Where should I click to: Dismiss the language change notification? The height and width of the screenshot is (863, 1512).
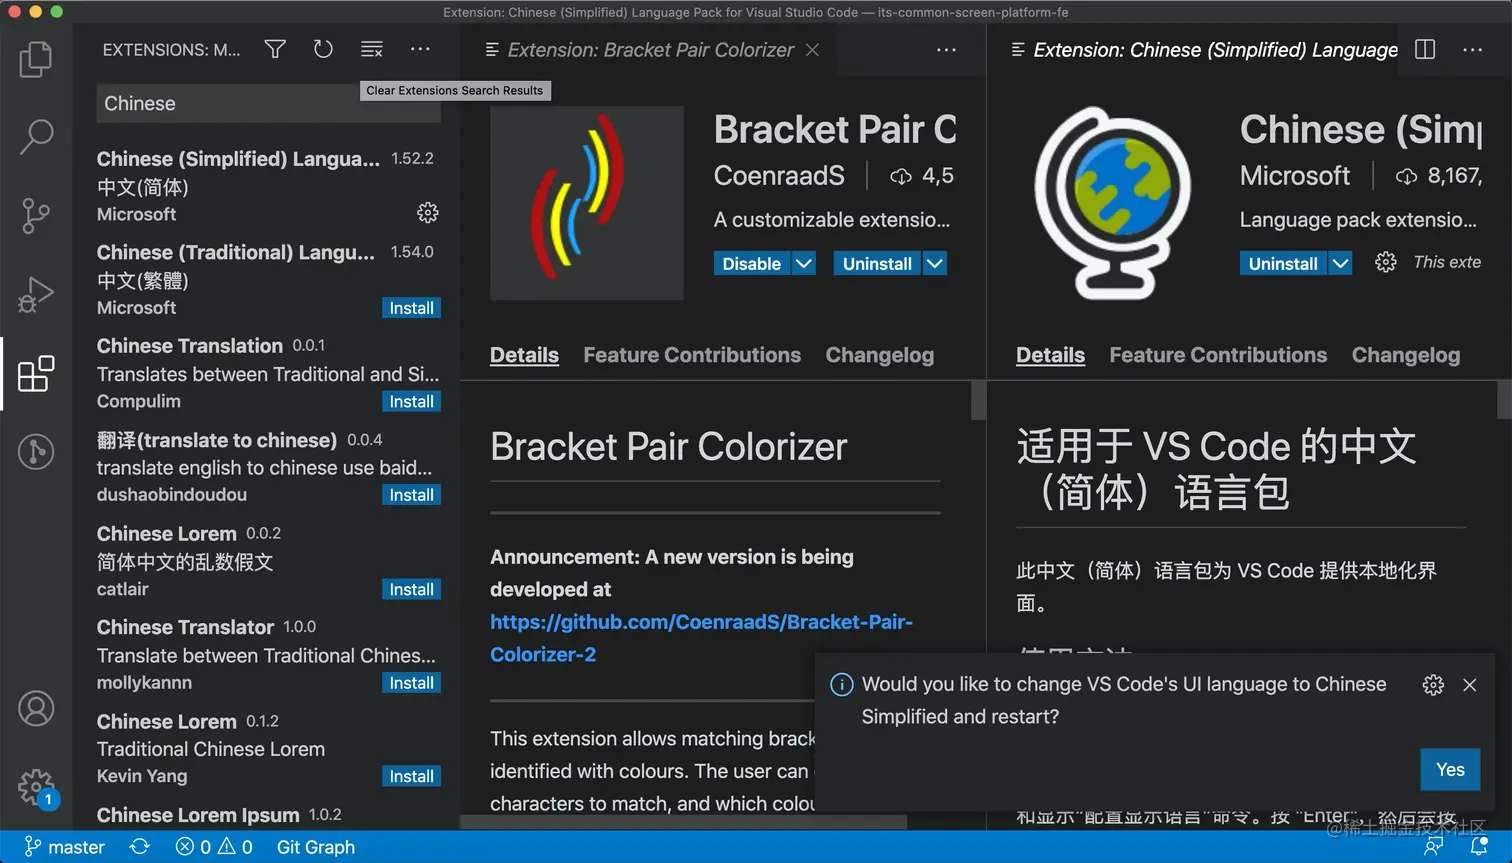(x=1470, y=684)
